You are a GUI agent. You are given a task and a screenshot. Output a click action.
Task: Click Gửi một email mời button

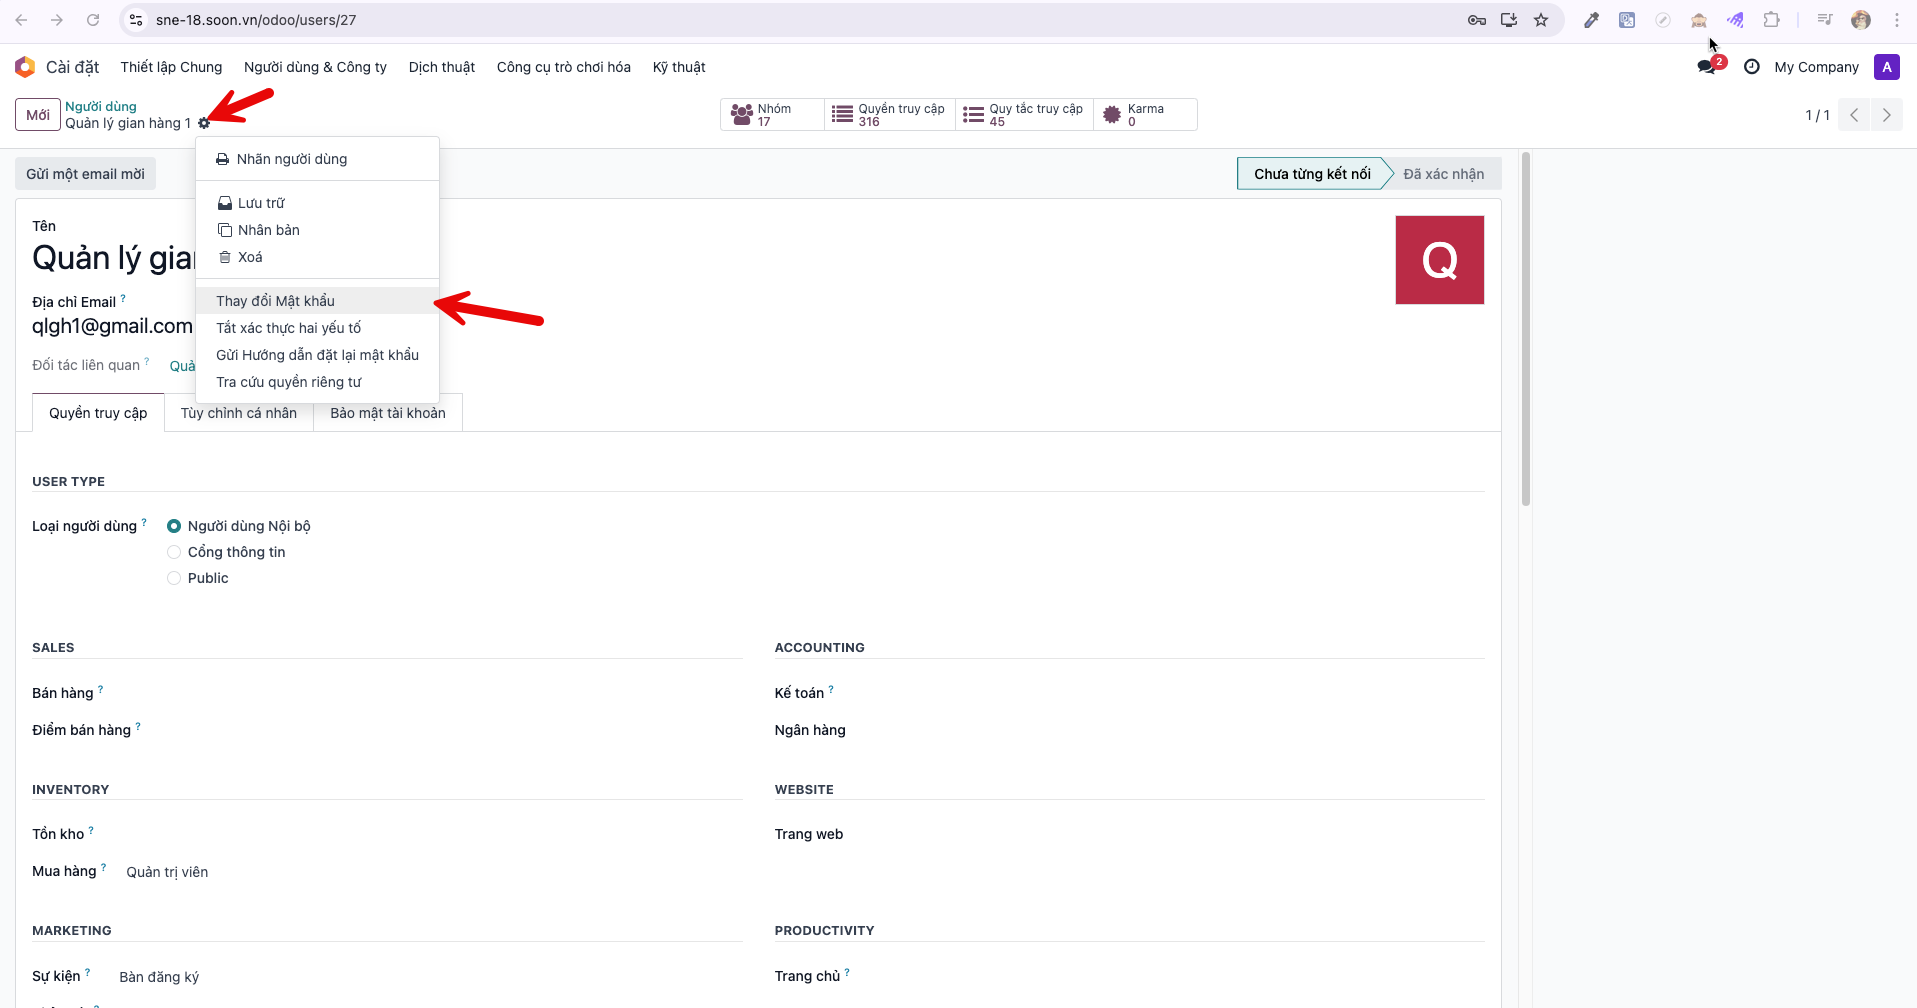[x=85, y=174]
